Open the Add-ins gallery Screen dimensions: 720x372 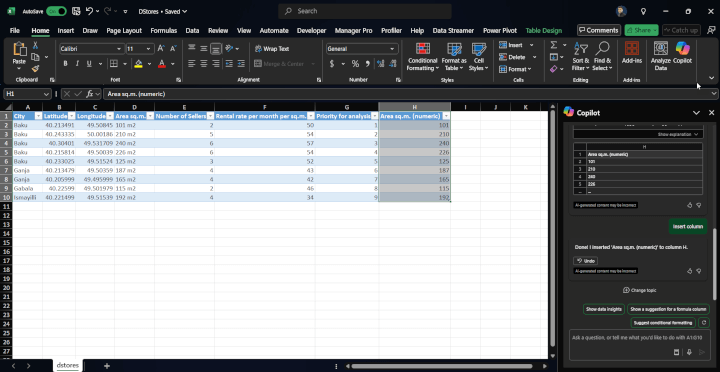click(x=632, y=52)
